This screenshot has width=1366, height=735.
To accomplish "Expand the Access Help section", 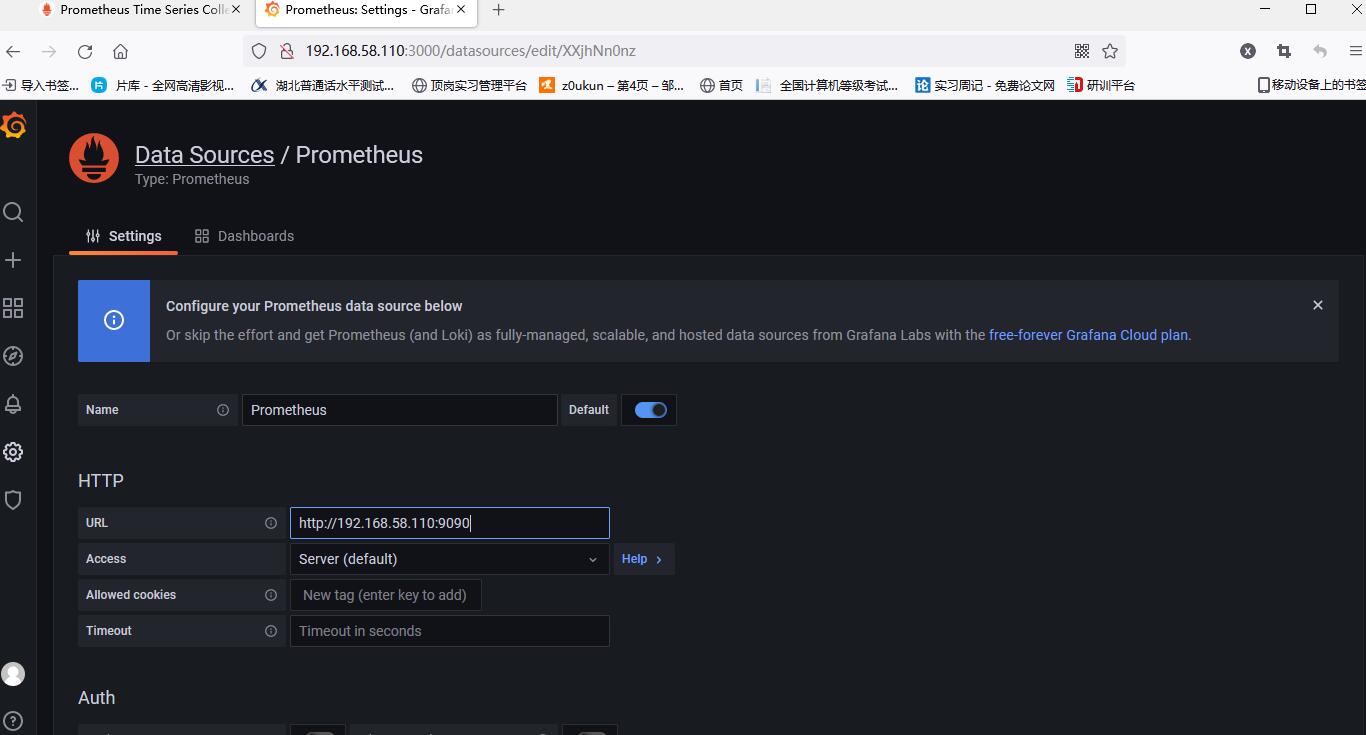I will click(x=643, y=559).
